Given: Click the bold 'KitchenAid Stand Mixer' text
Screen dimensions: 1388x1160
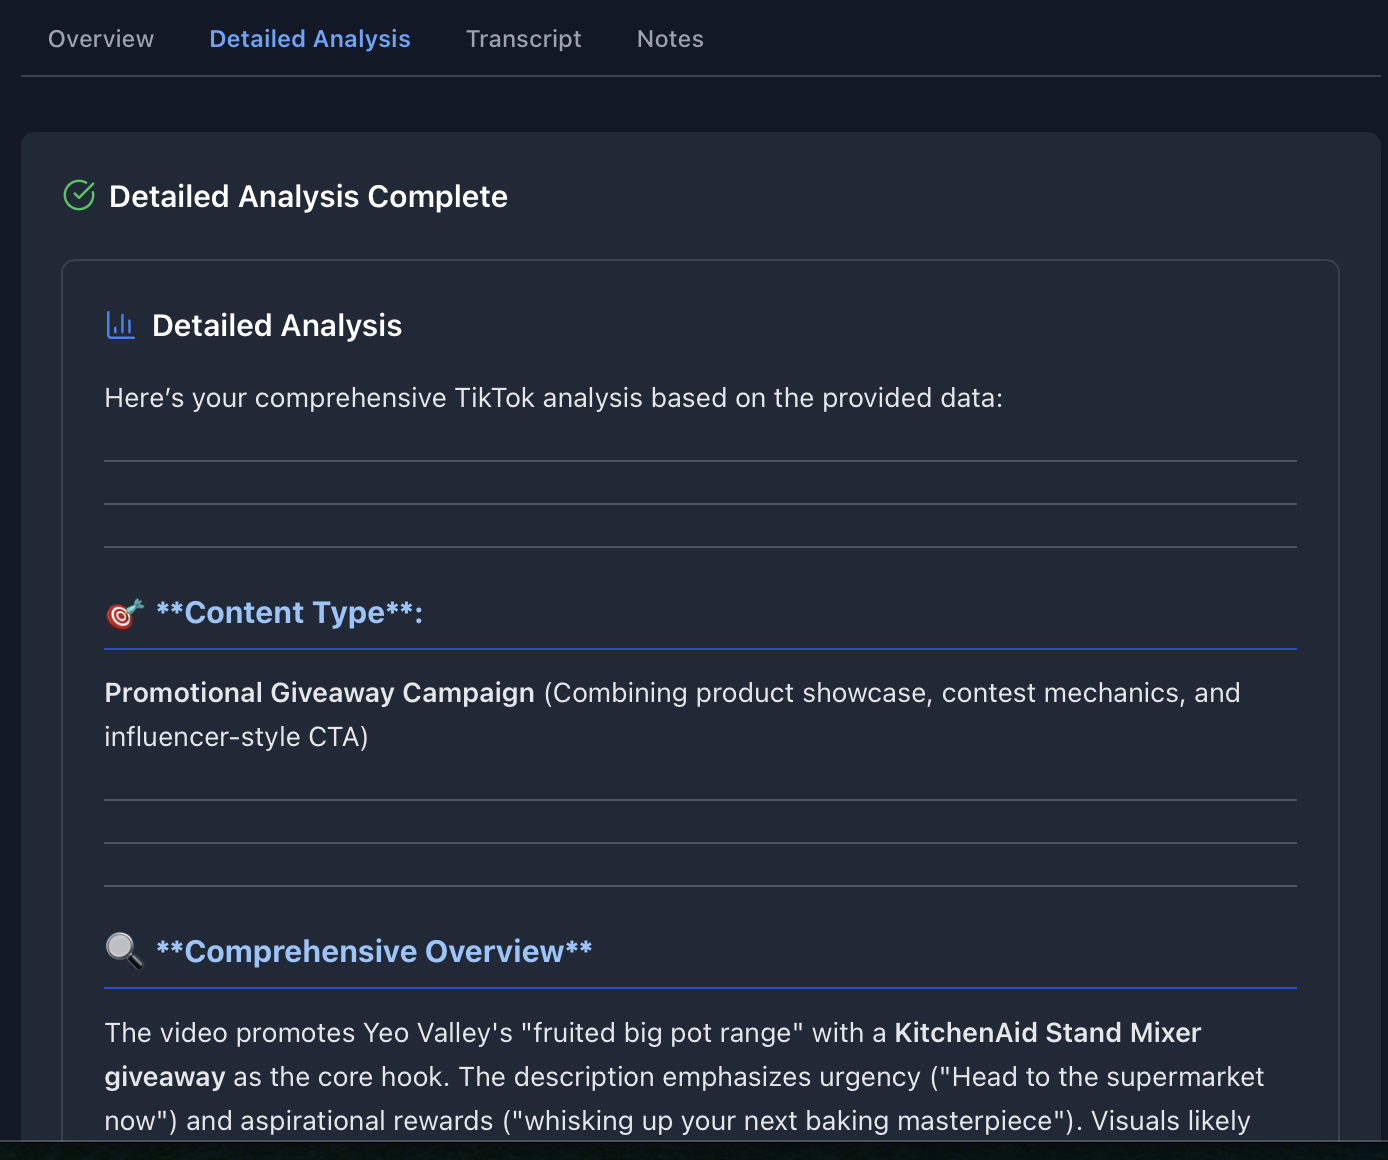Looking at the screenshot, I should pos(1048,1033).
